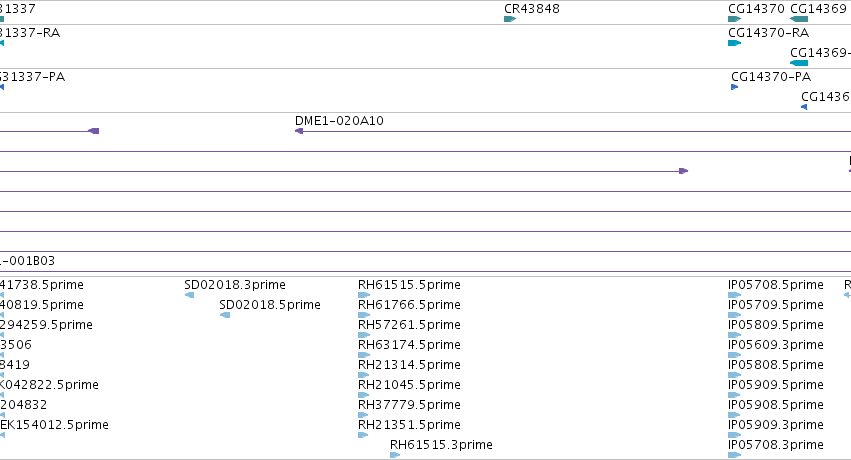Click the DME1-020A10 clone arrowhead
This screenshot has height=460, width=851.
click(x=299, y=131)
